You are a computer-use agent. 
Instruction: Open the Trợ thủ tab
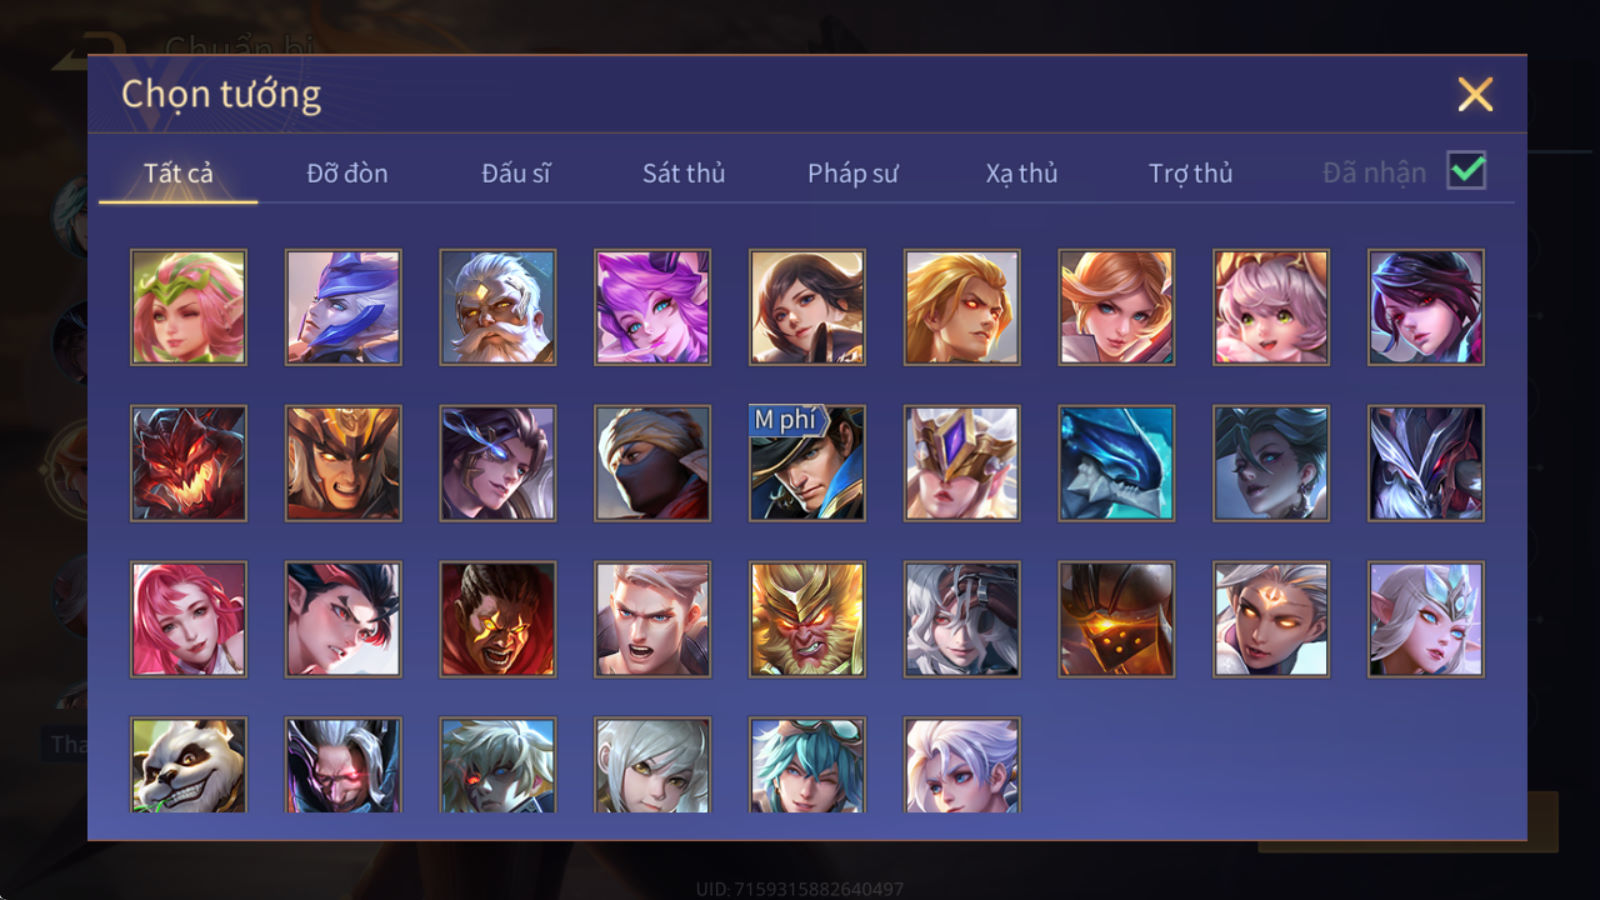[1190, 173]
